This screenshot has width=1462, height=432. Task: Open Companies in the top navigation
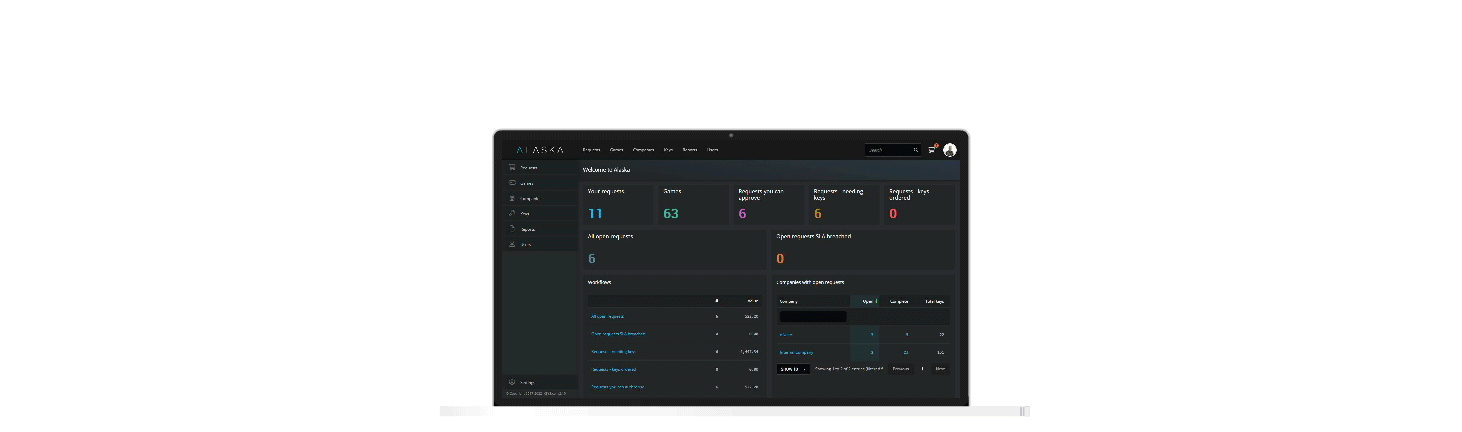coord(643,150)
